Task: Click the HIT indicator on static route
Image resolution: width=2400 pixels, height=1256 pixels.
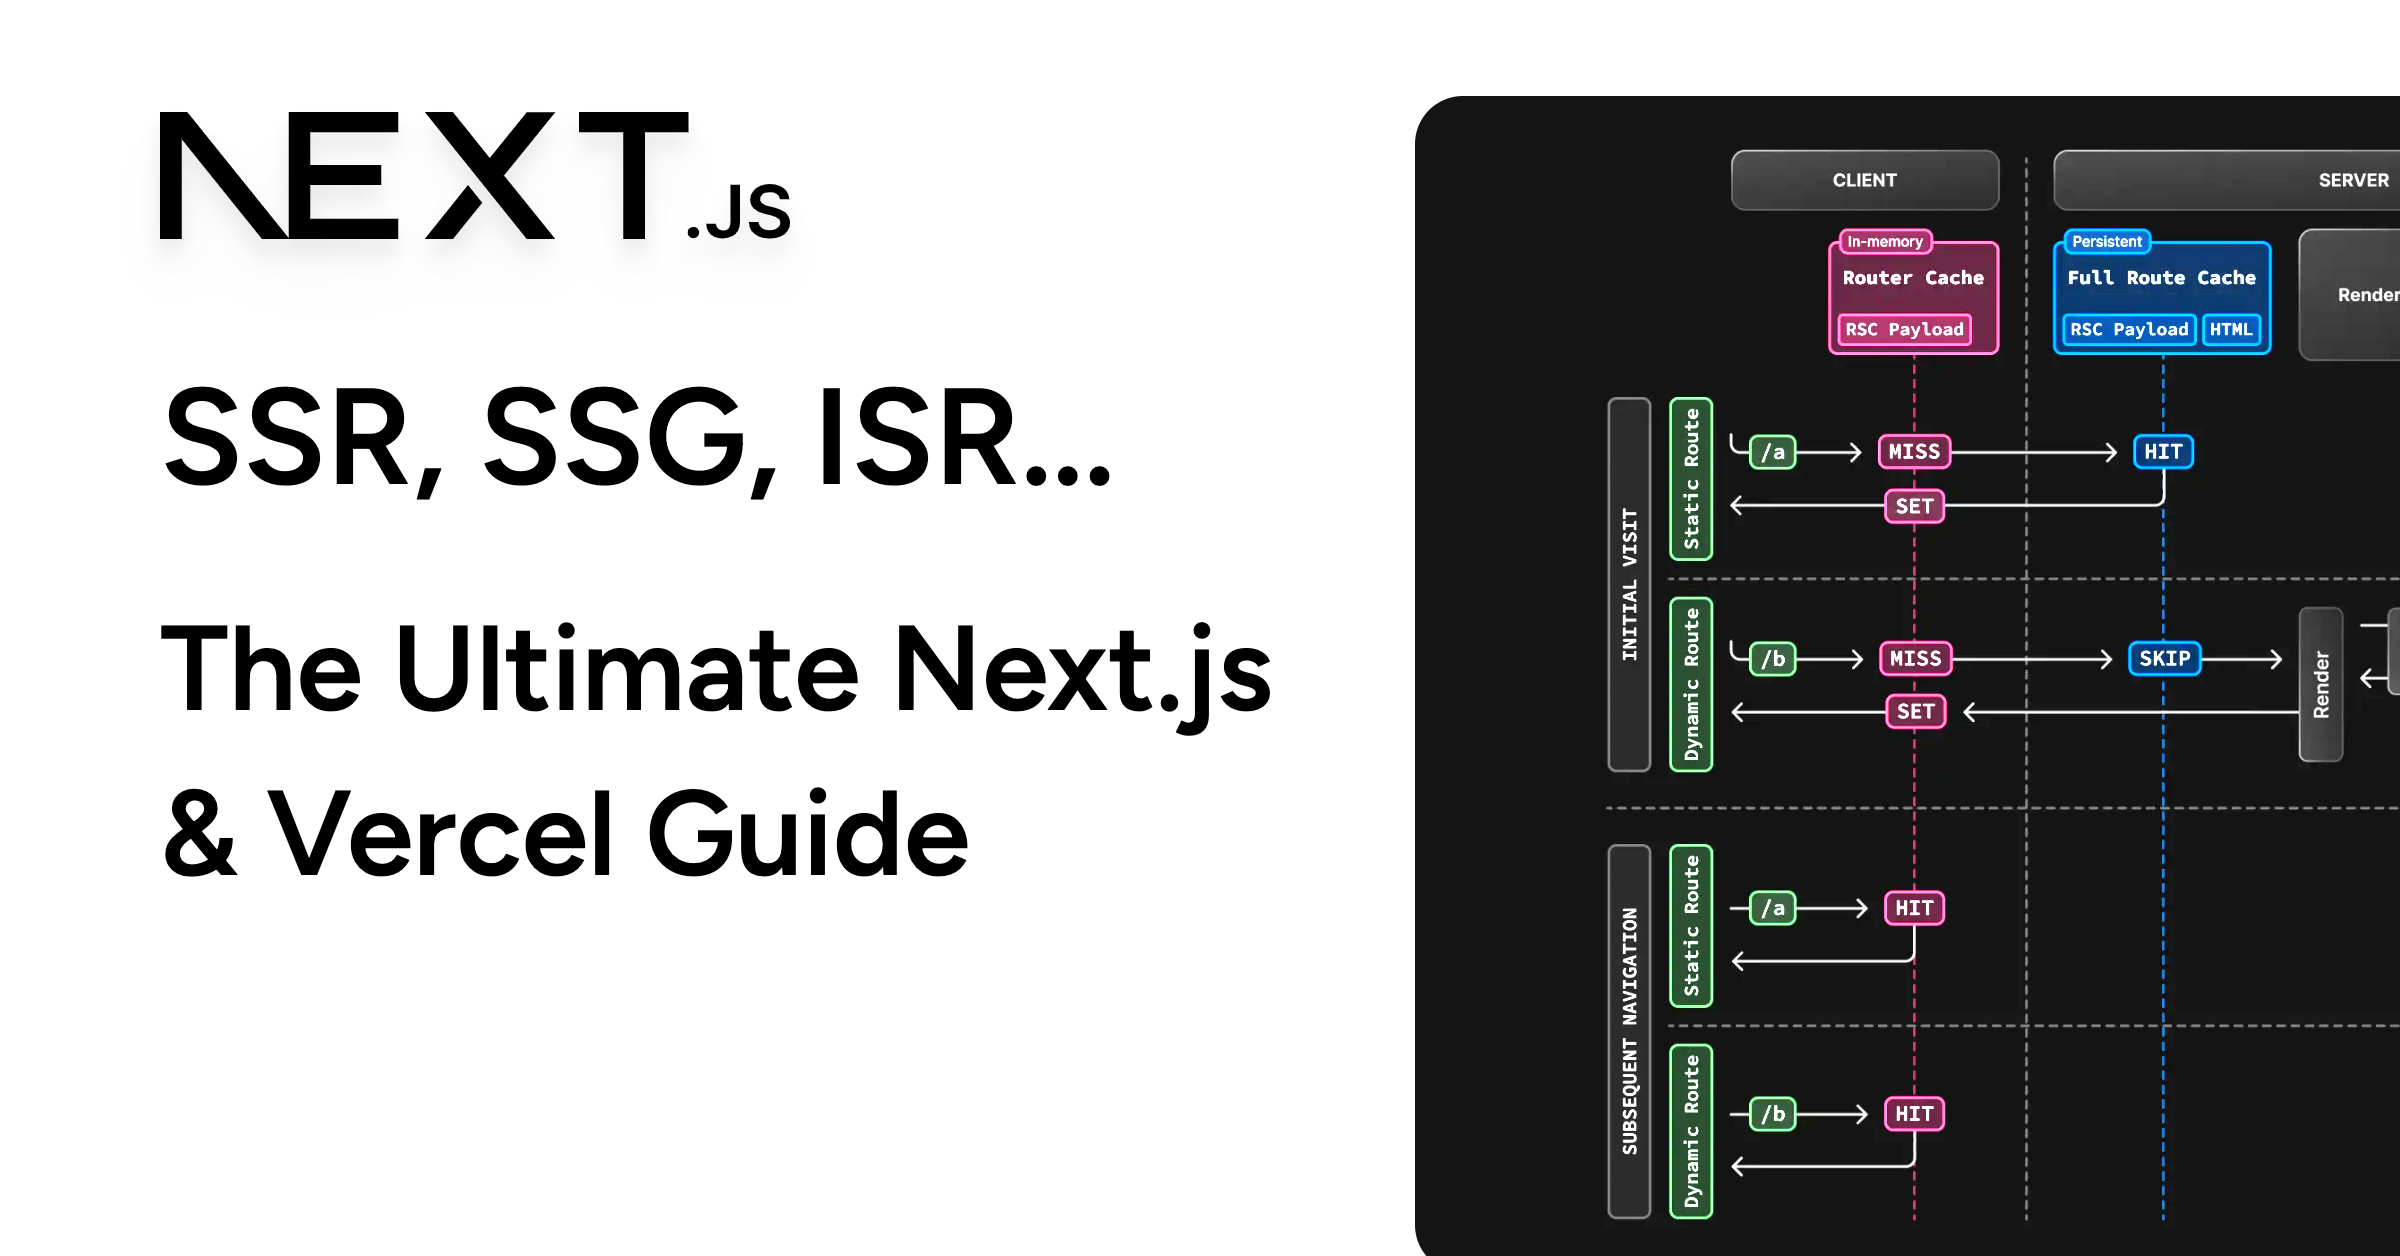Action: coord(2163,449)
